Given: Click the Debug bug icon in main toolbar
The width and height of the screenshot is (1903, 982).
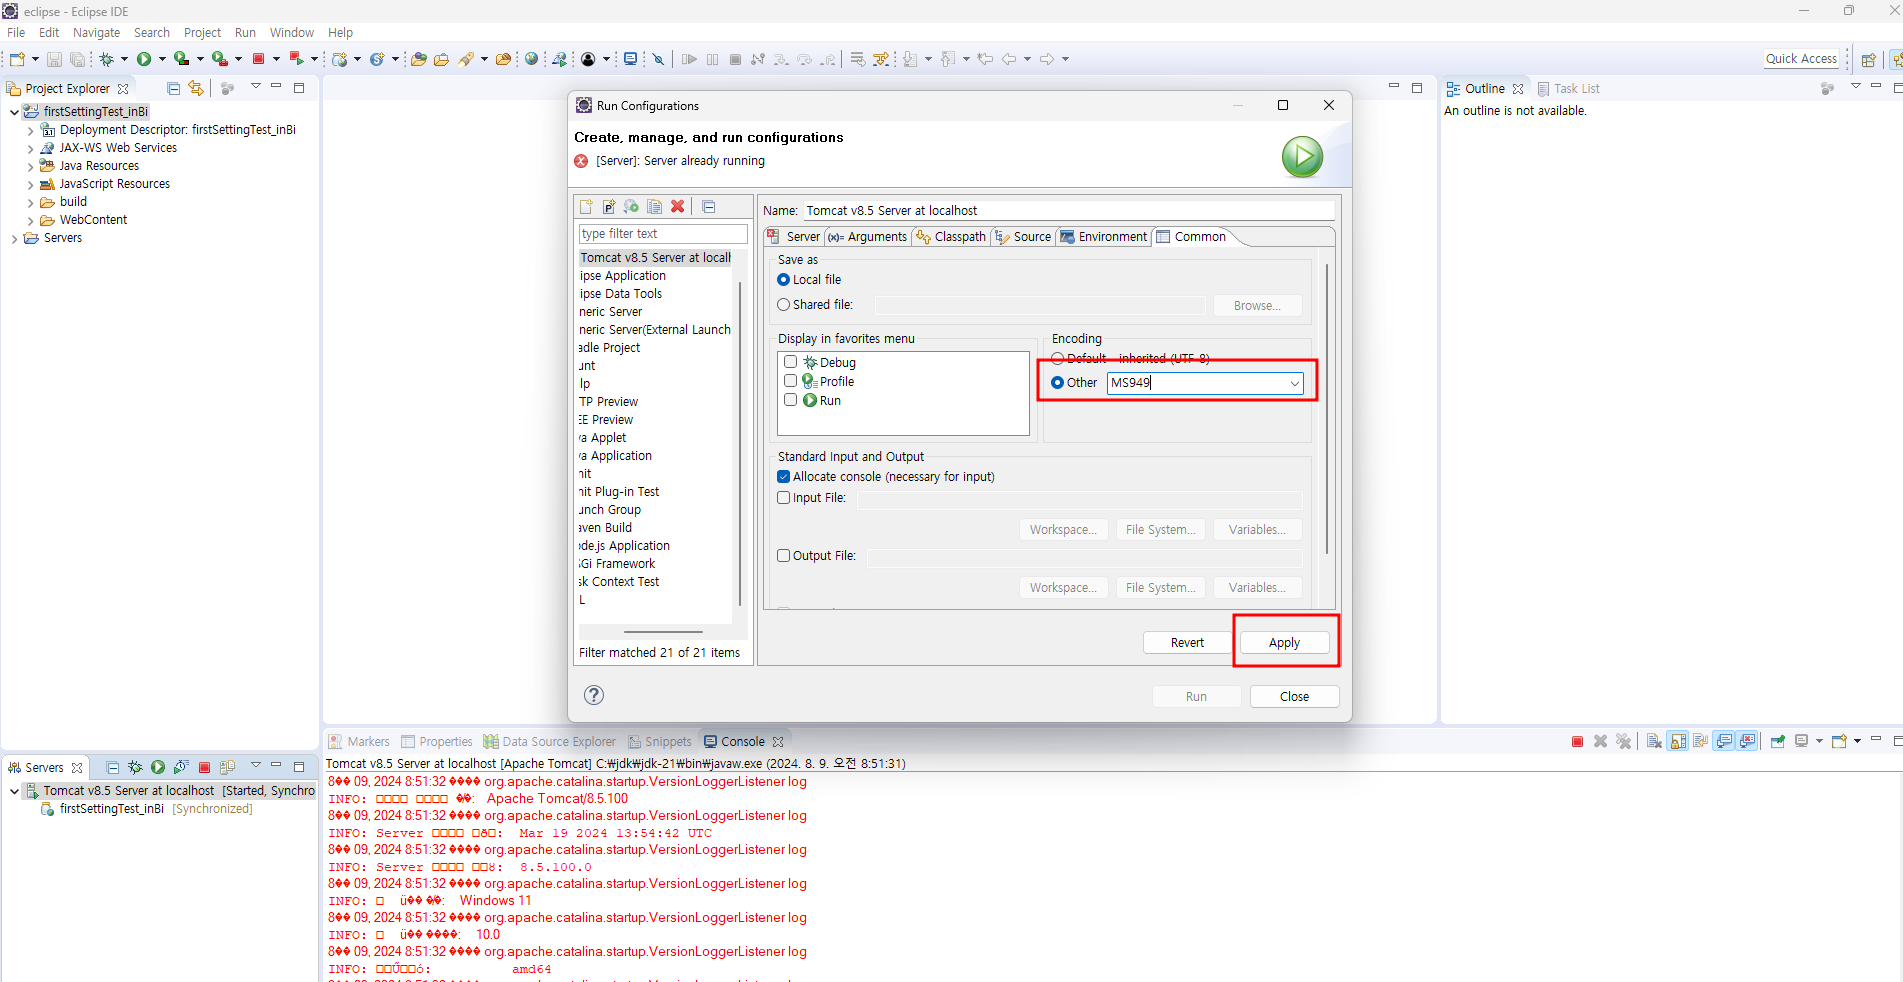Looking at the screenshot, I should (106, 59).
